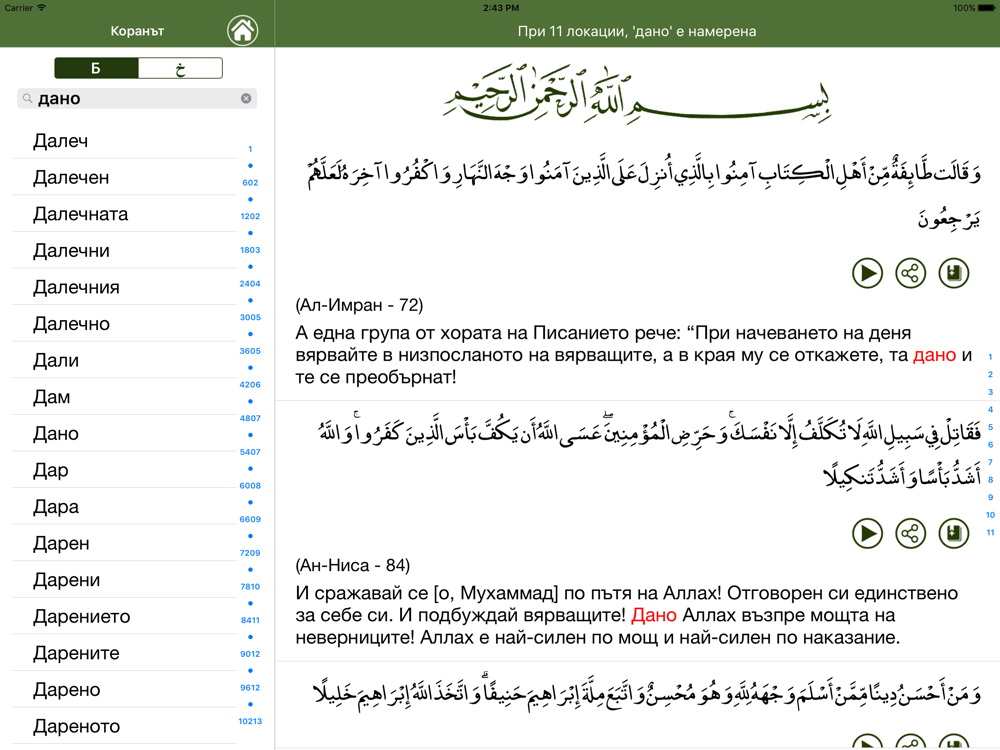The width and height of the screenshot is (1000, 750).
Task: Tap the 'Коранът' title in header
Action: pos(137,31)
